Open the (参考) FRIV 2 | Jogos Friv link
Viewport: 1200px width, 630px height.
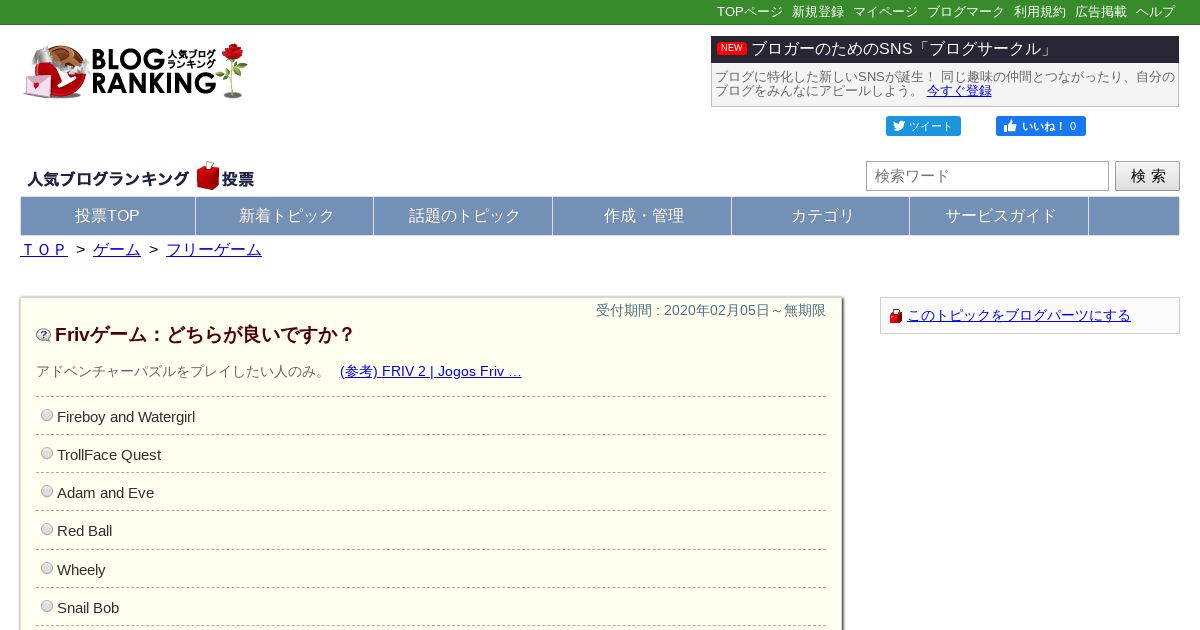(431, 371)
